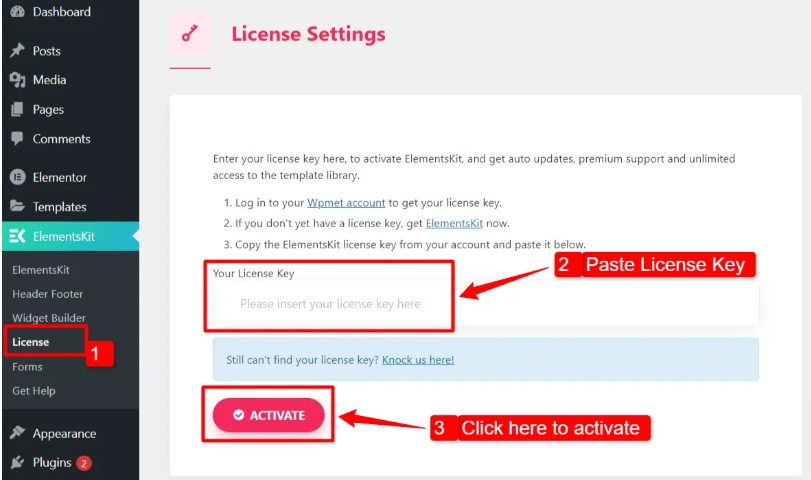Click the ElementsKit logo icon

17,237
